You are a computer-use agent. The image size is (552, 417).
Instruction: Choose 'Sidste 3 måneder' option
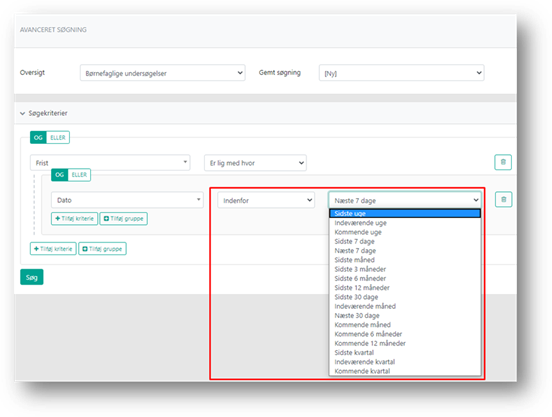[405, 269]
